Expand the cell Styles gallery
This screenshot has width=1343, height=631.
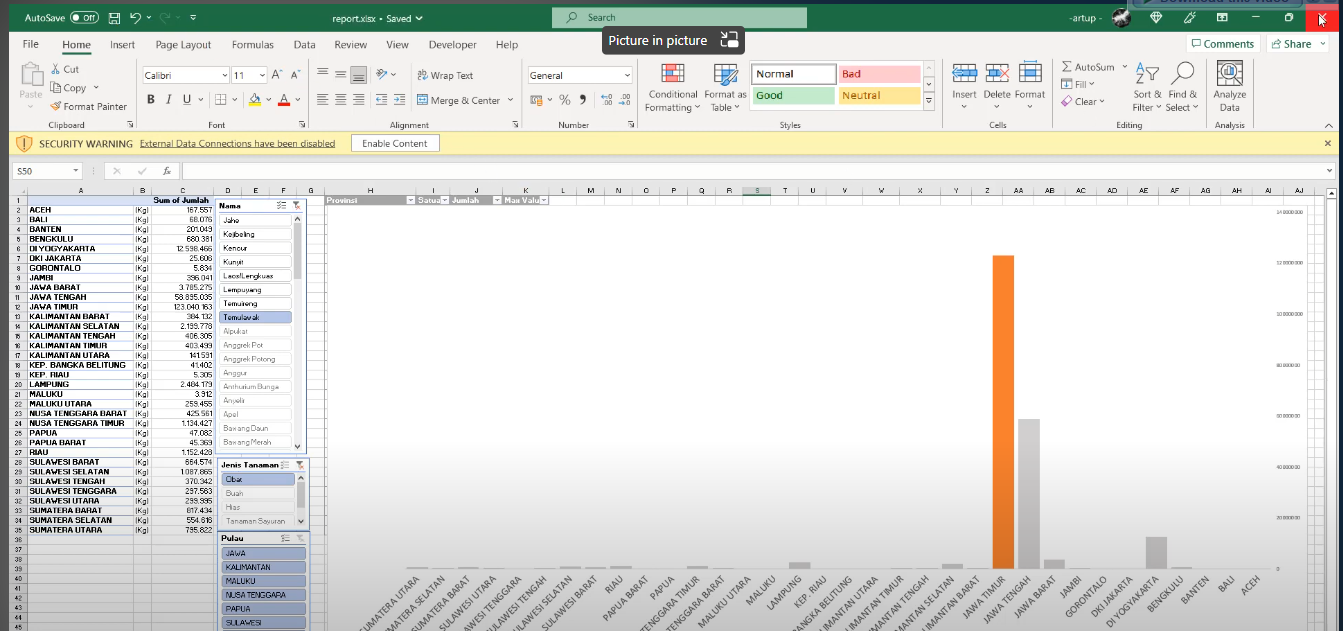[928, 100]
